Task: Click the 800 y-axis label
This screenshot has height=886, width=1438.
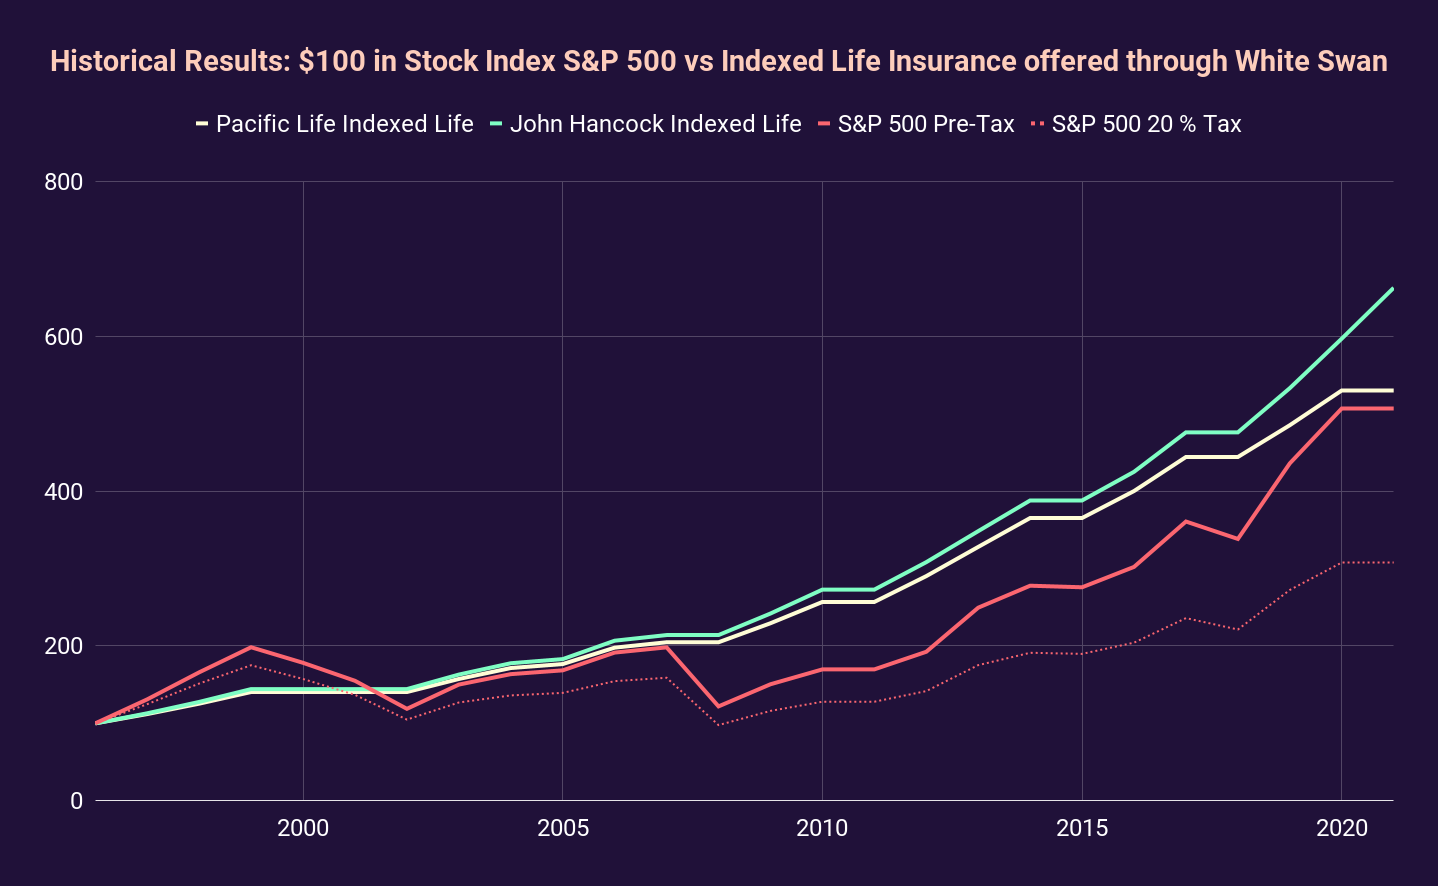Action: pyautogui.click(x=63, y=182)
